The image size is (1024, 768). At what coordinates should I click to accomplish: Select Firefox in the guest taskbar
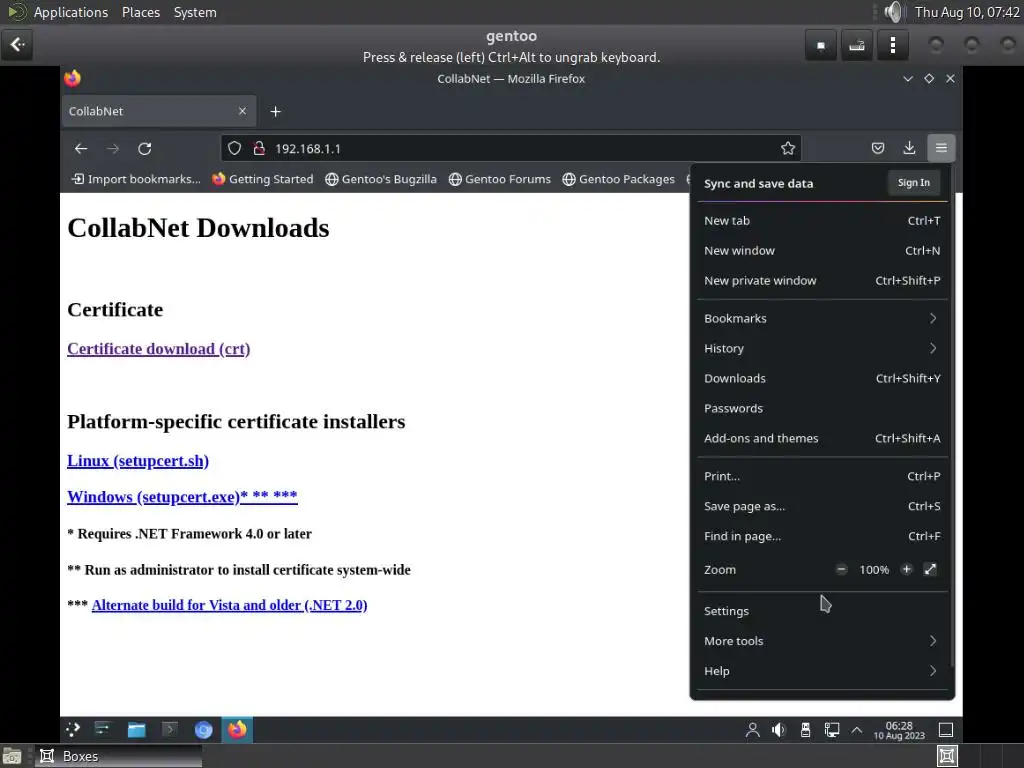coord(237,729)
